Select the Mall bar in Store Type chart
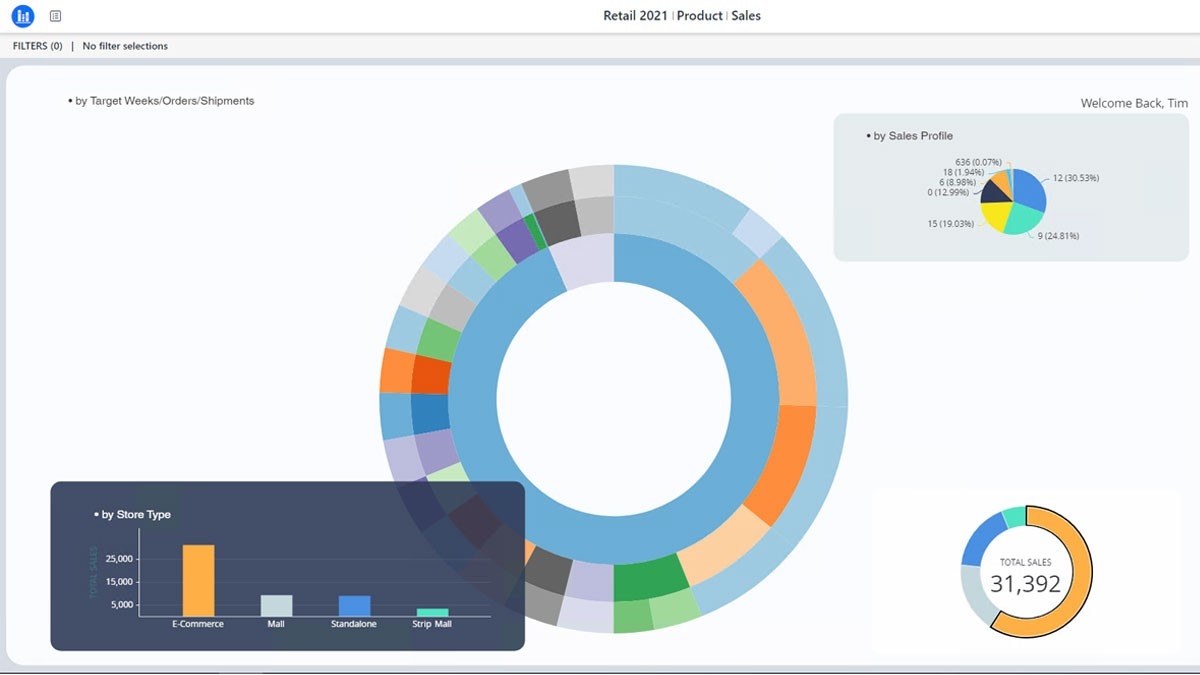The height and width of the screenshot is (675, 1200). pos(277,605)
